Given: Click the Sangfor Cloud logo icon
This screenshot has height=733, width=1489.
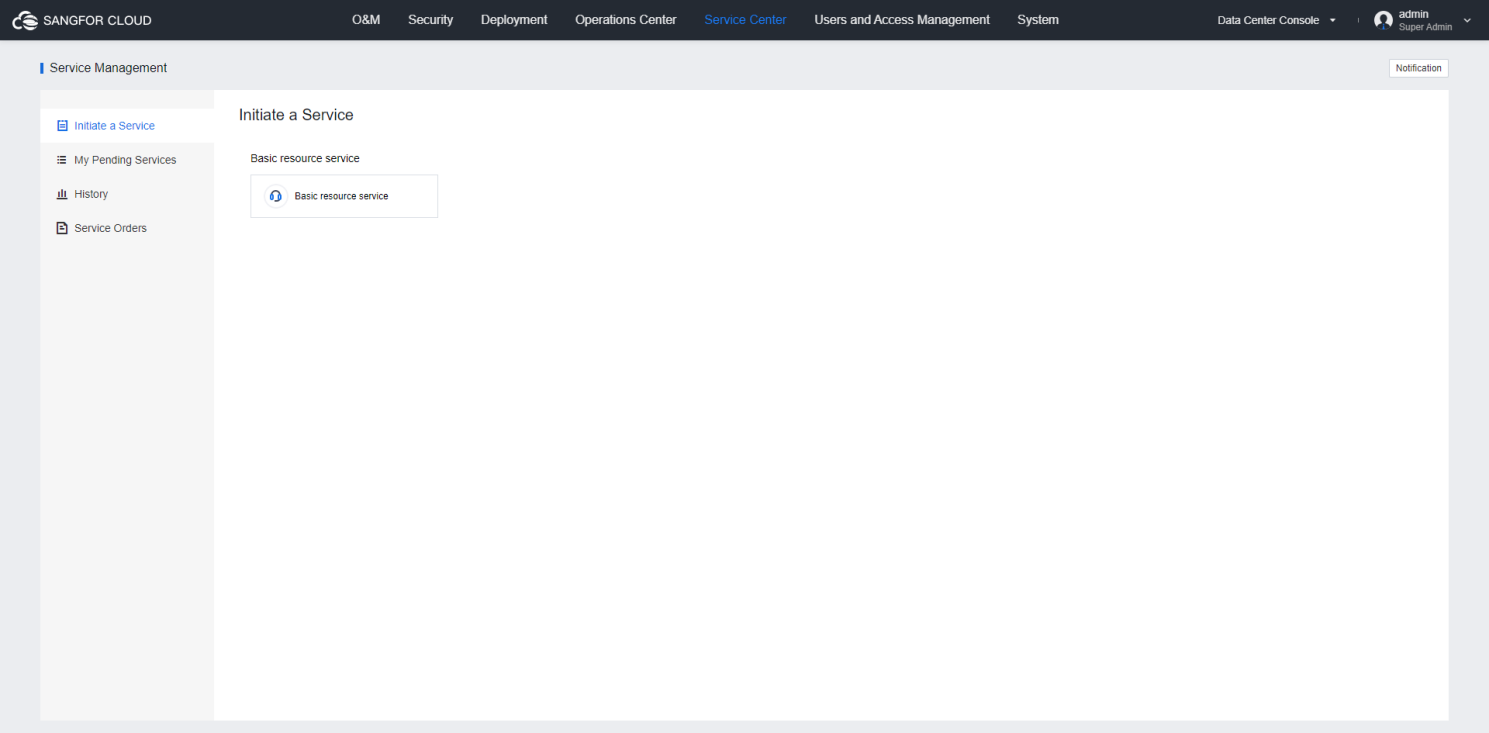Looking at the screenshot, I should (25, 20).
